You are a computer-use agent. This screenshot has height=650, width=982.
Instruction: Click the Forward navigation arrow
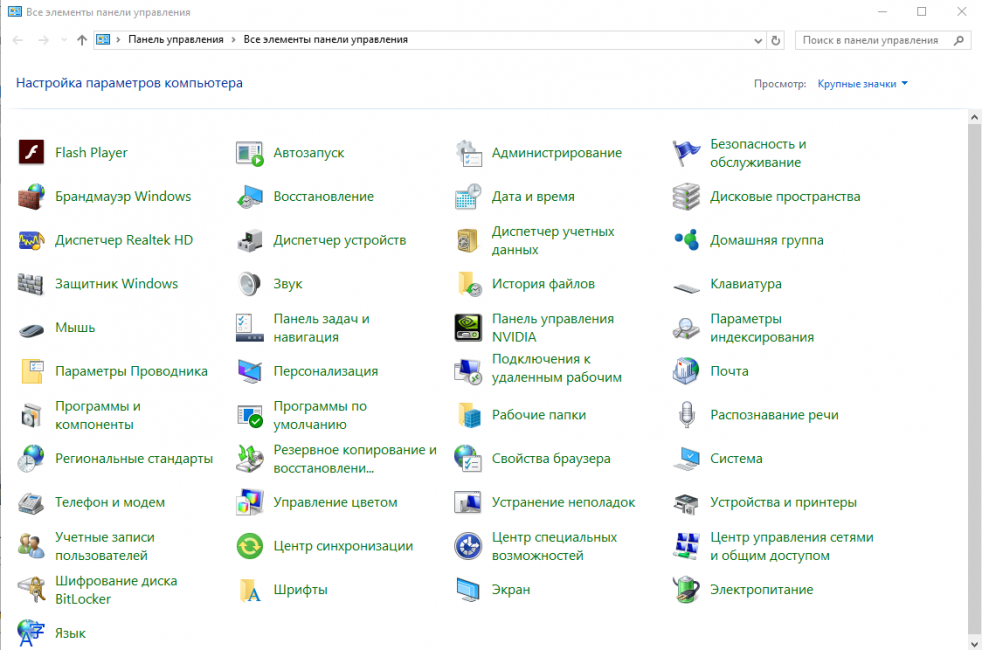click(43, 40)
